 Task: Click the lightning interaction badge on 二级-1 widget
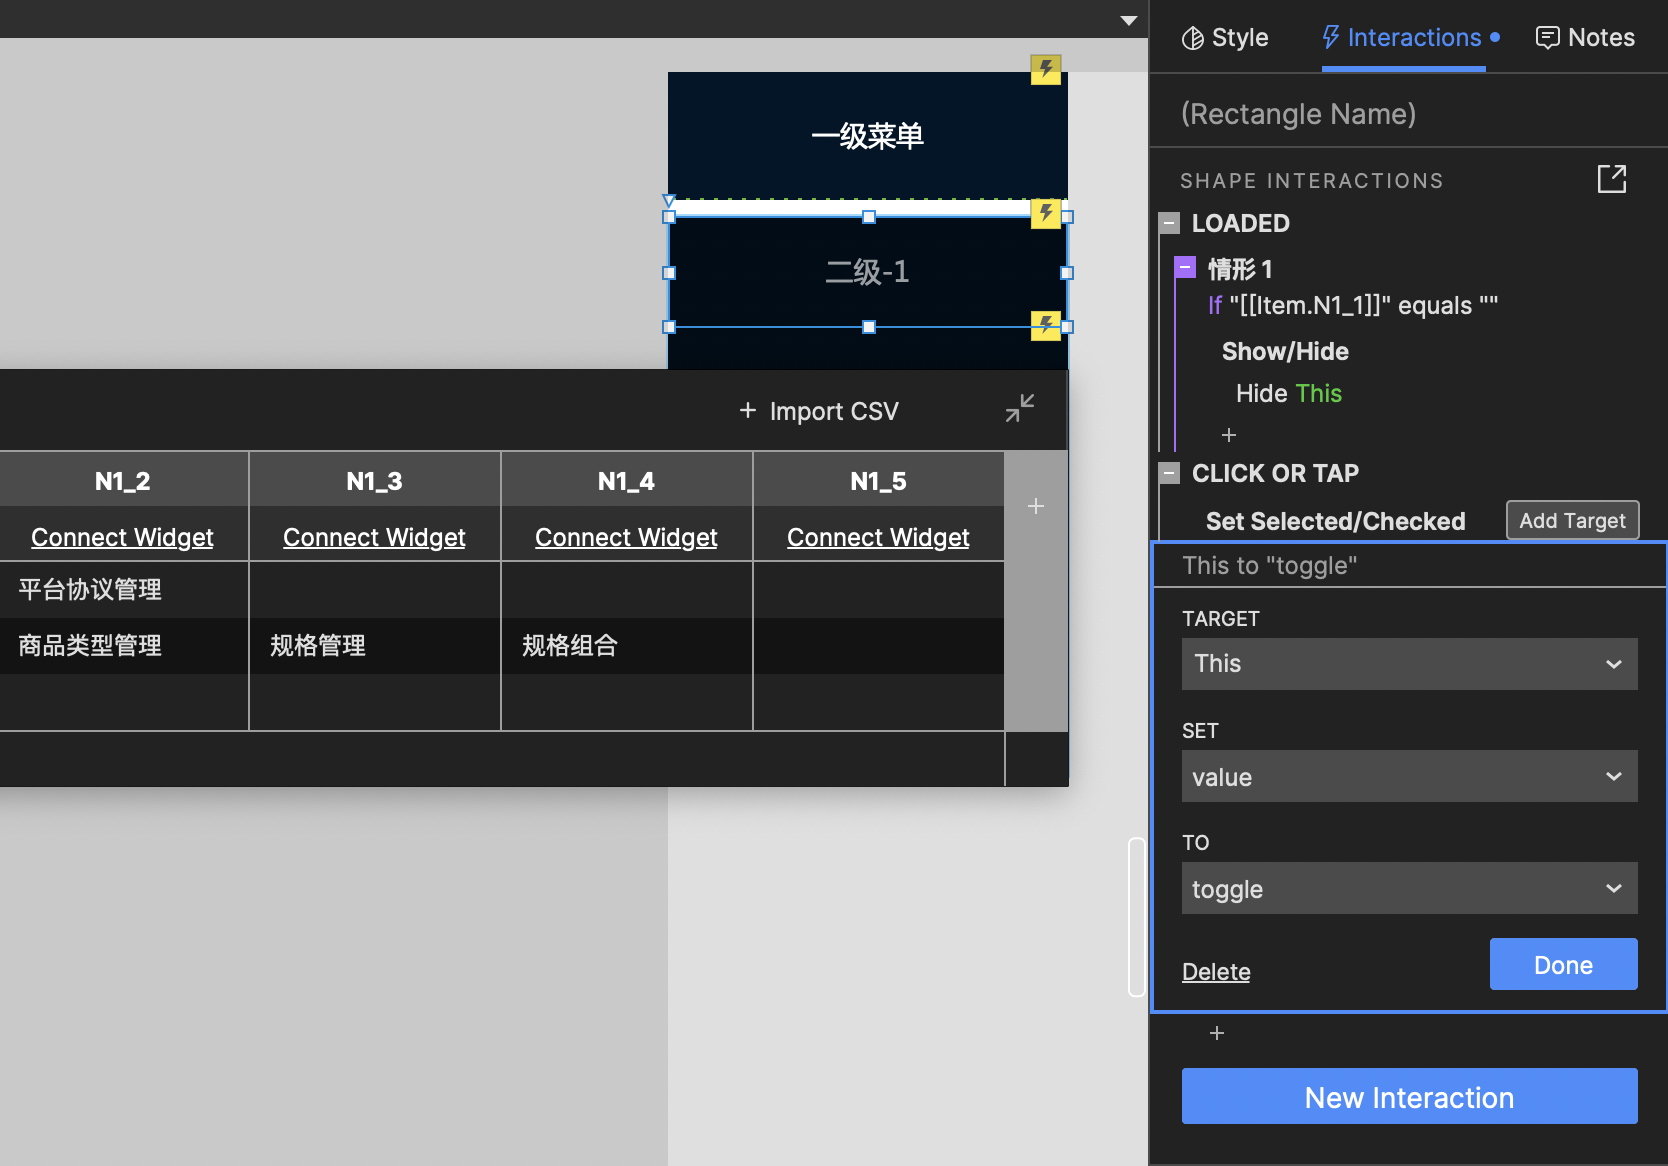point(1046,215)
